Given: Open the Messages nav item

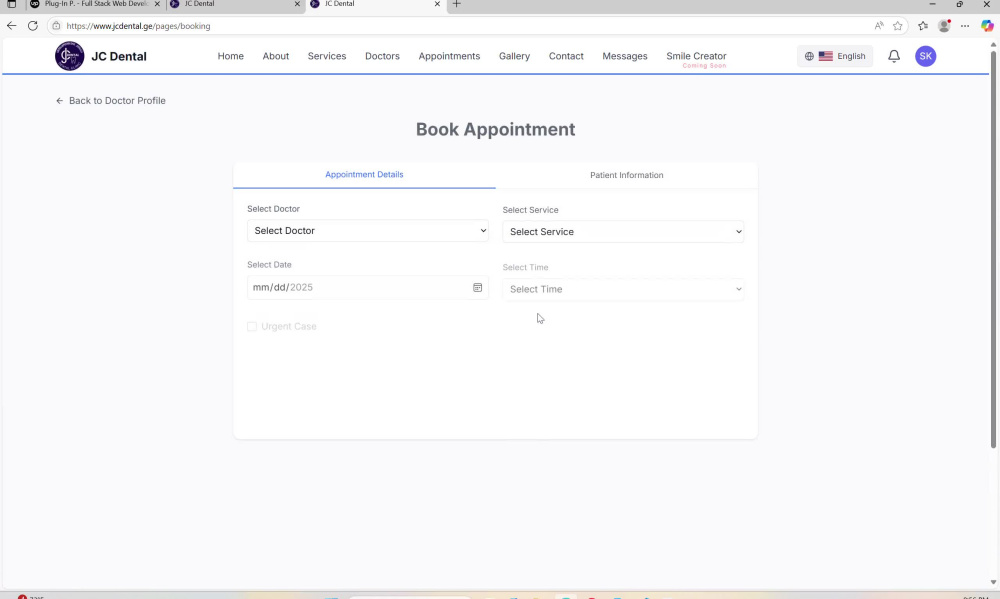Looking at the screenshot, I should click(624, 56).
